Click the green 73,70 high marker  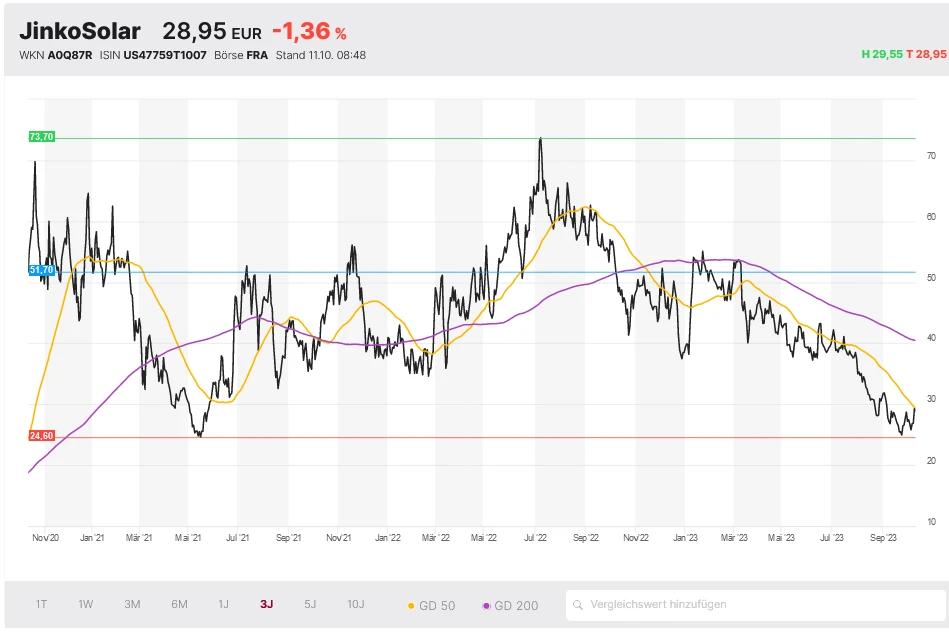tap(42, 137)
